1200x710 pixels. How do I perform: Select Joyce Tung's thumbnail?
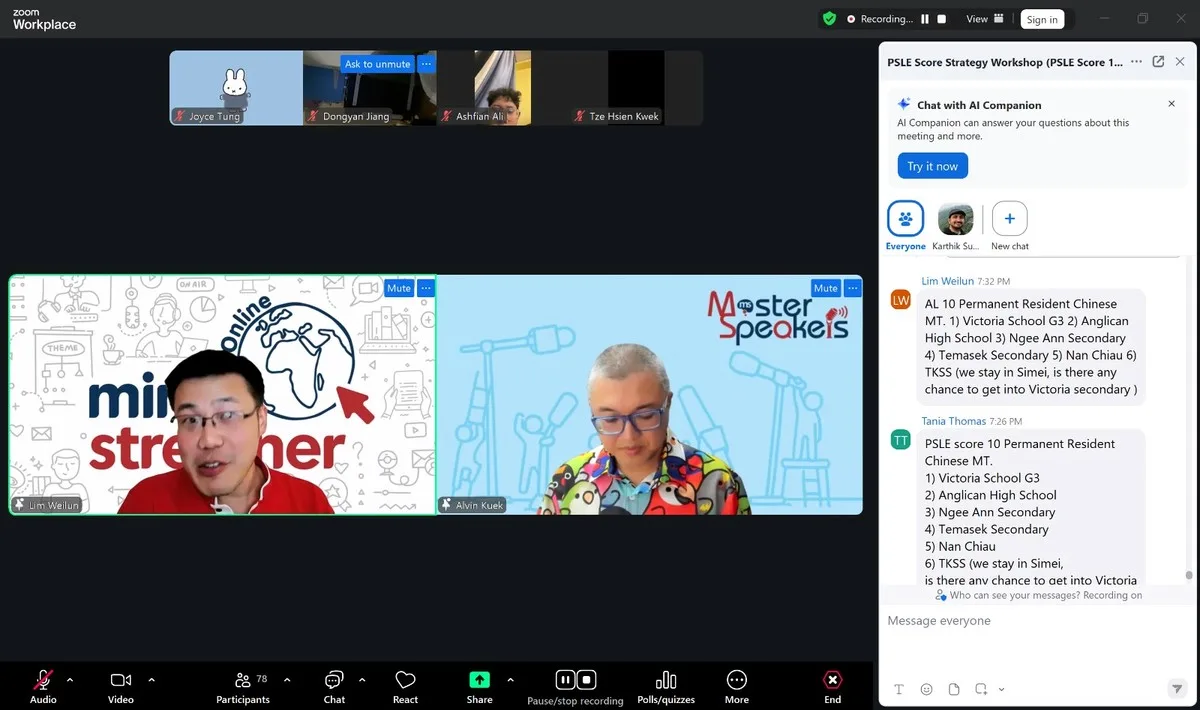pos(236,88)
